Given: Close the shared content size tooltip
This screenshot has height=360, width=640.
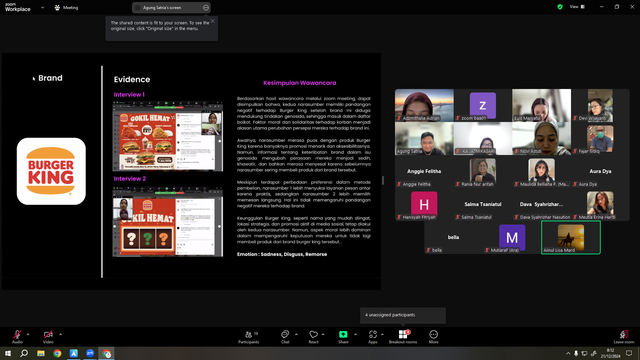Looking at the screenshot, I should point(213,21).
